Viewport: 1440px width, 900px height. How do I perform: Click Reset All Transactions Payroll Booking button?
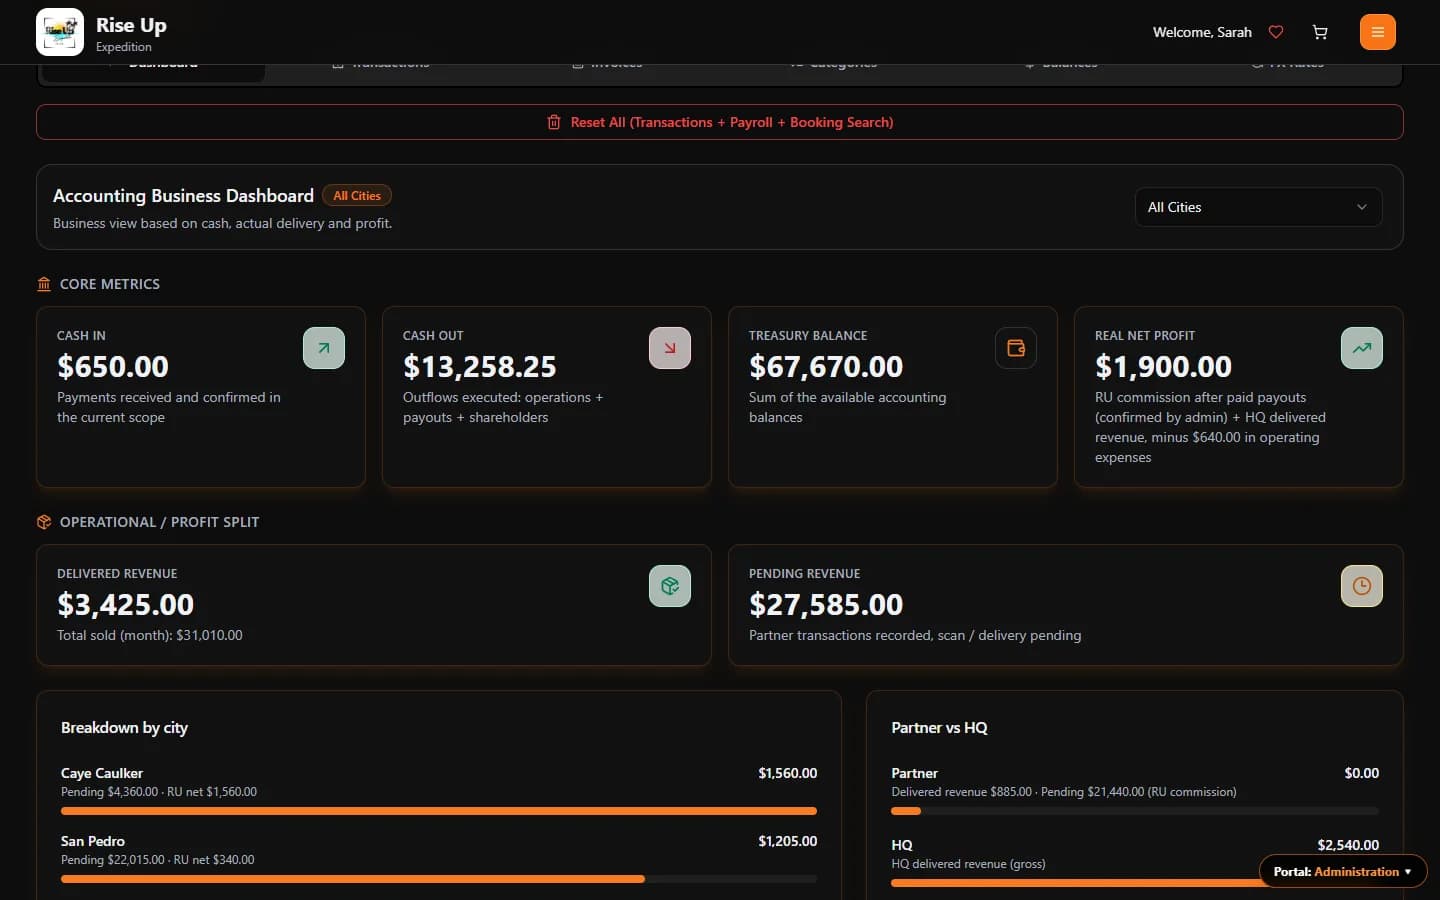(x=720, y=122)
